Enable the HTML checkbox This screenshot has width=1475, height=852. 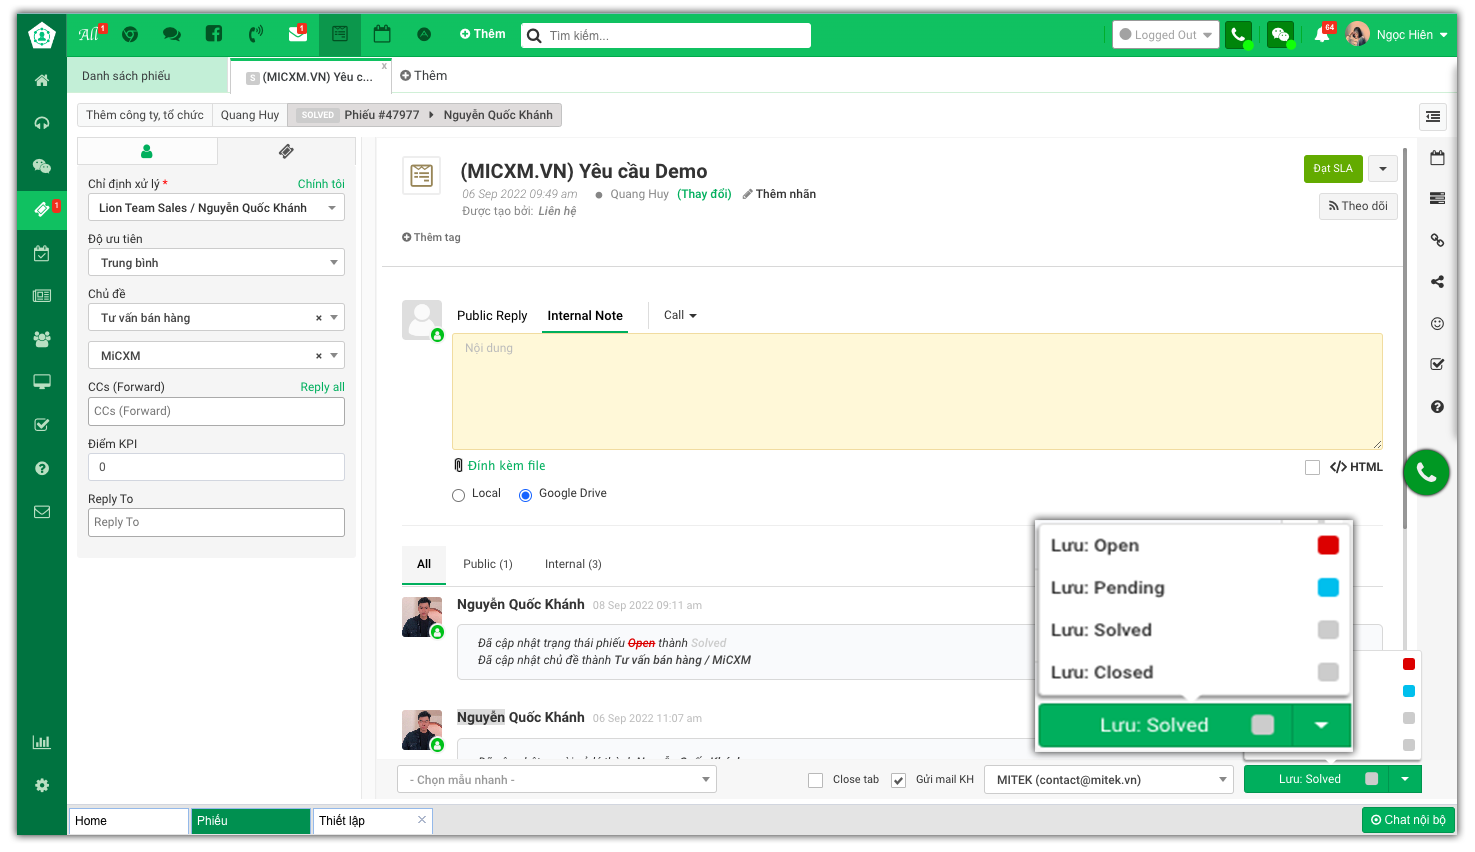click(1312, 467)
